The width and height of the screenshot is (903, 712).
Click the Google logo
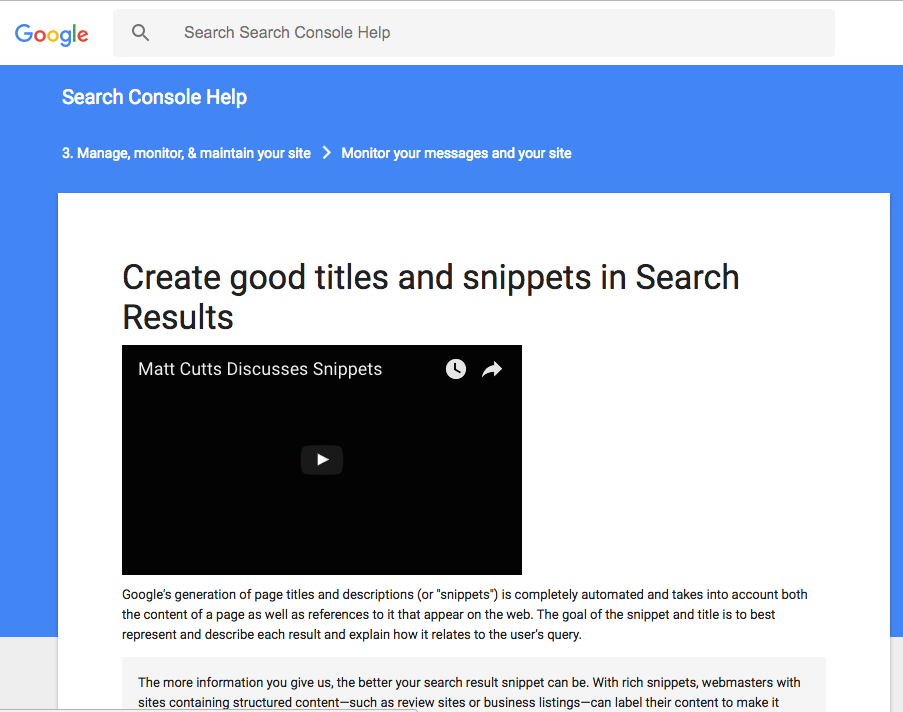(51, 34)
